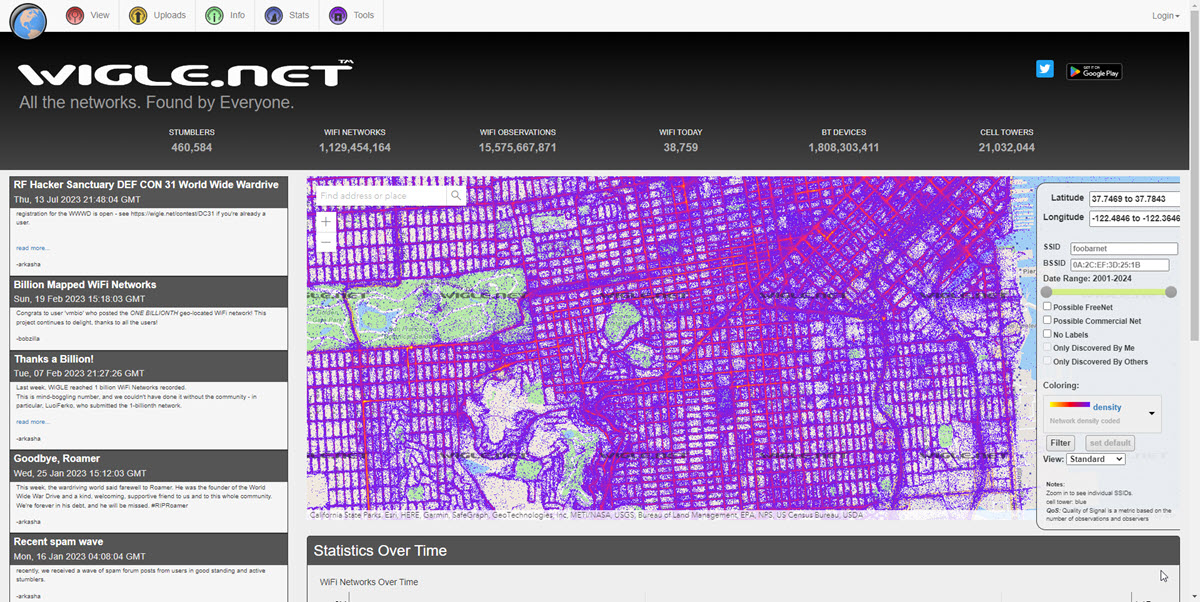Click the WiGLE globe logo icon
This screenshot has height=602, width=1200.
click(28, 21)
